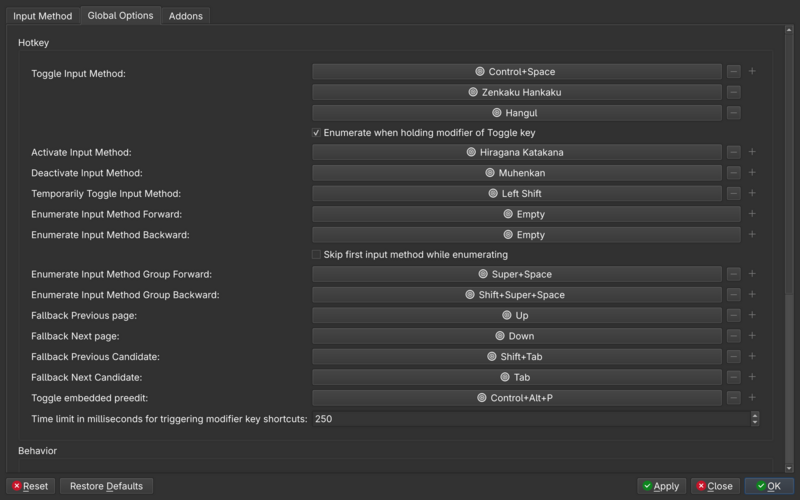Select the Global Options tab
Viewport: 800px width, 500px height.
coord(120,15)
